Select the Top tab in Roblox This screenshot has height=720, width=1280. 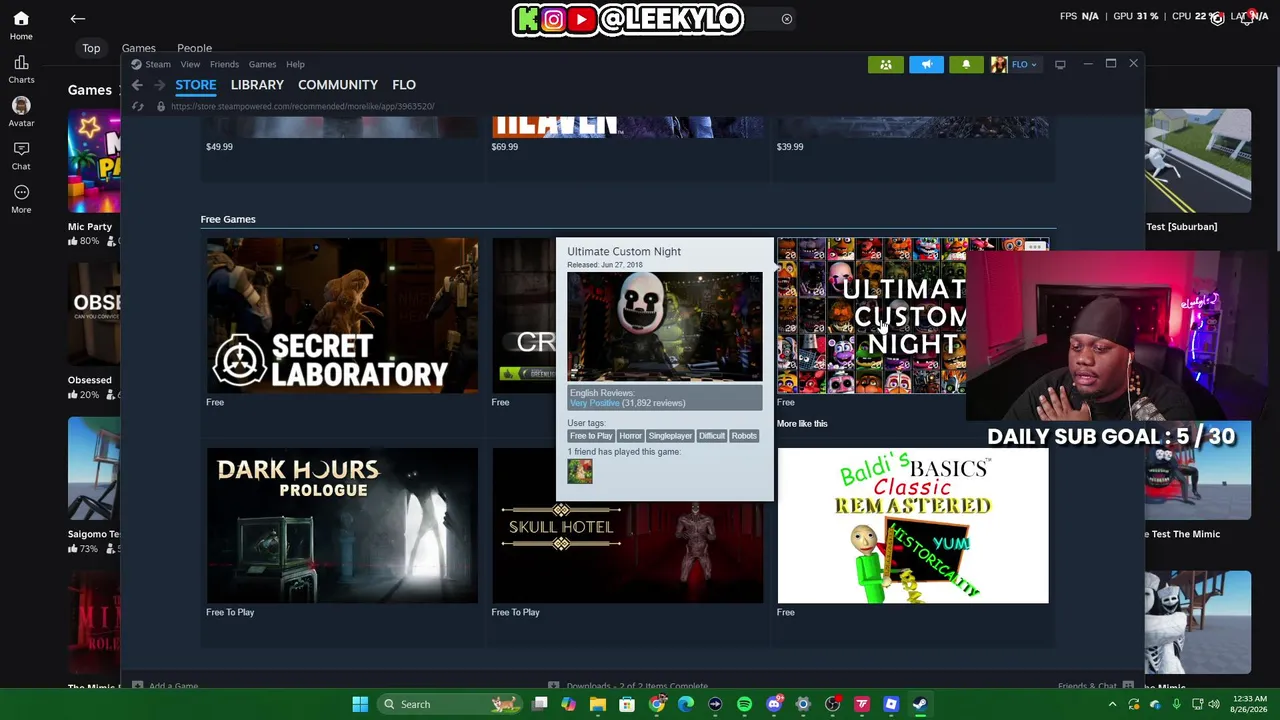(91, 48)
